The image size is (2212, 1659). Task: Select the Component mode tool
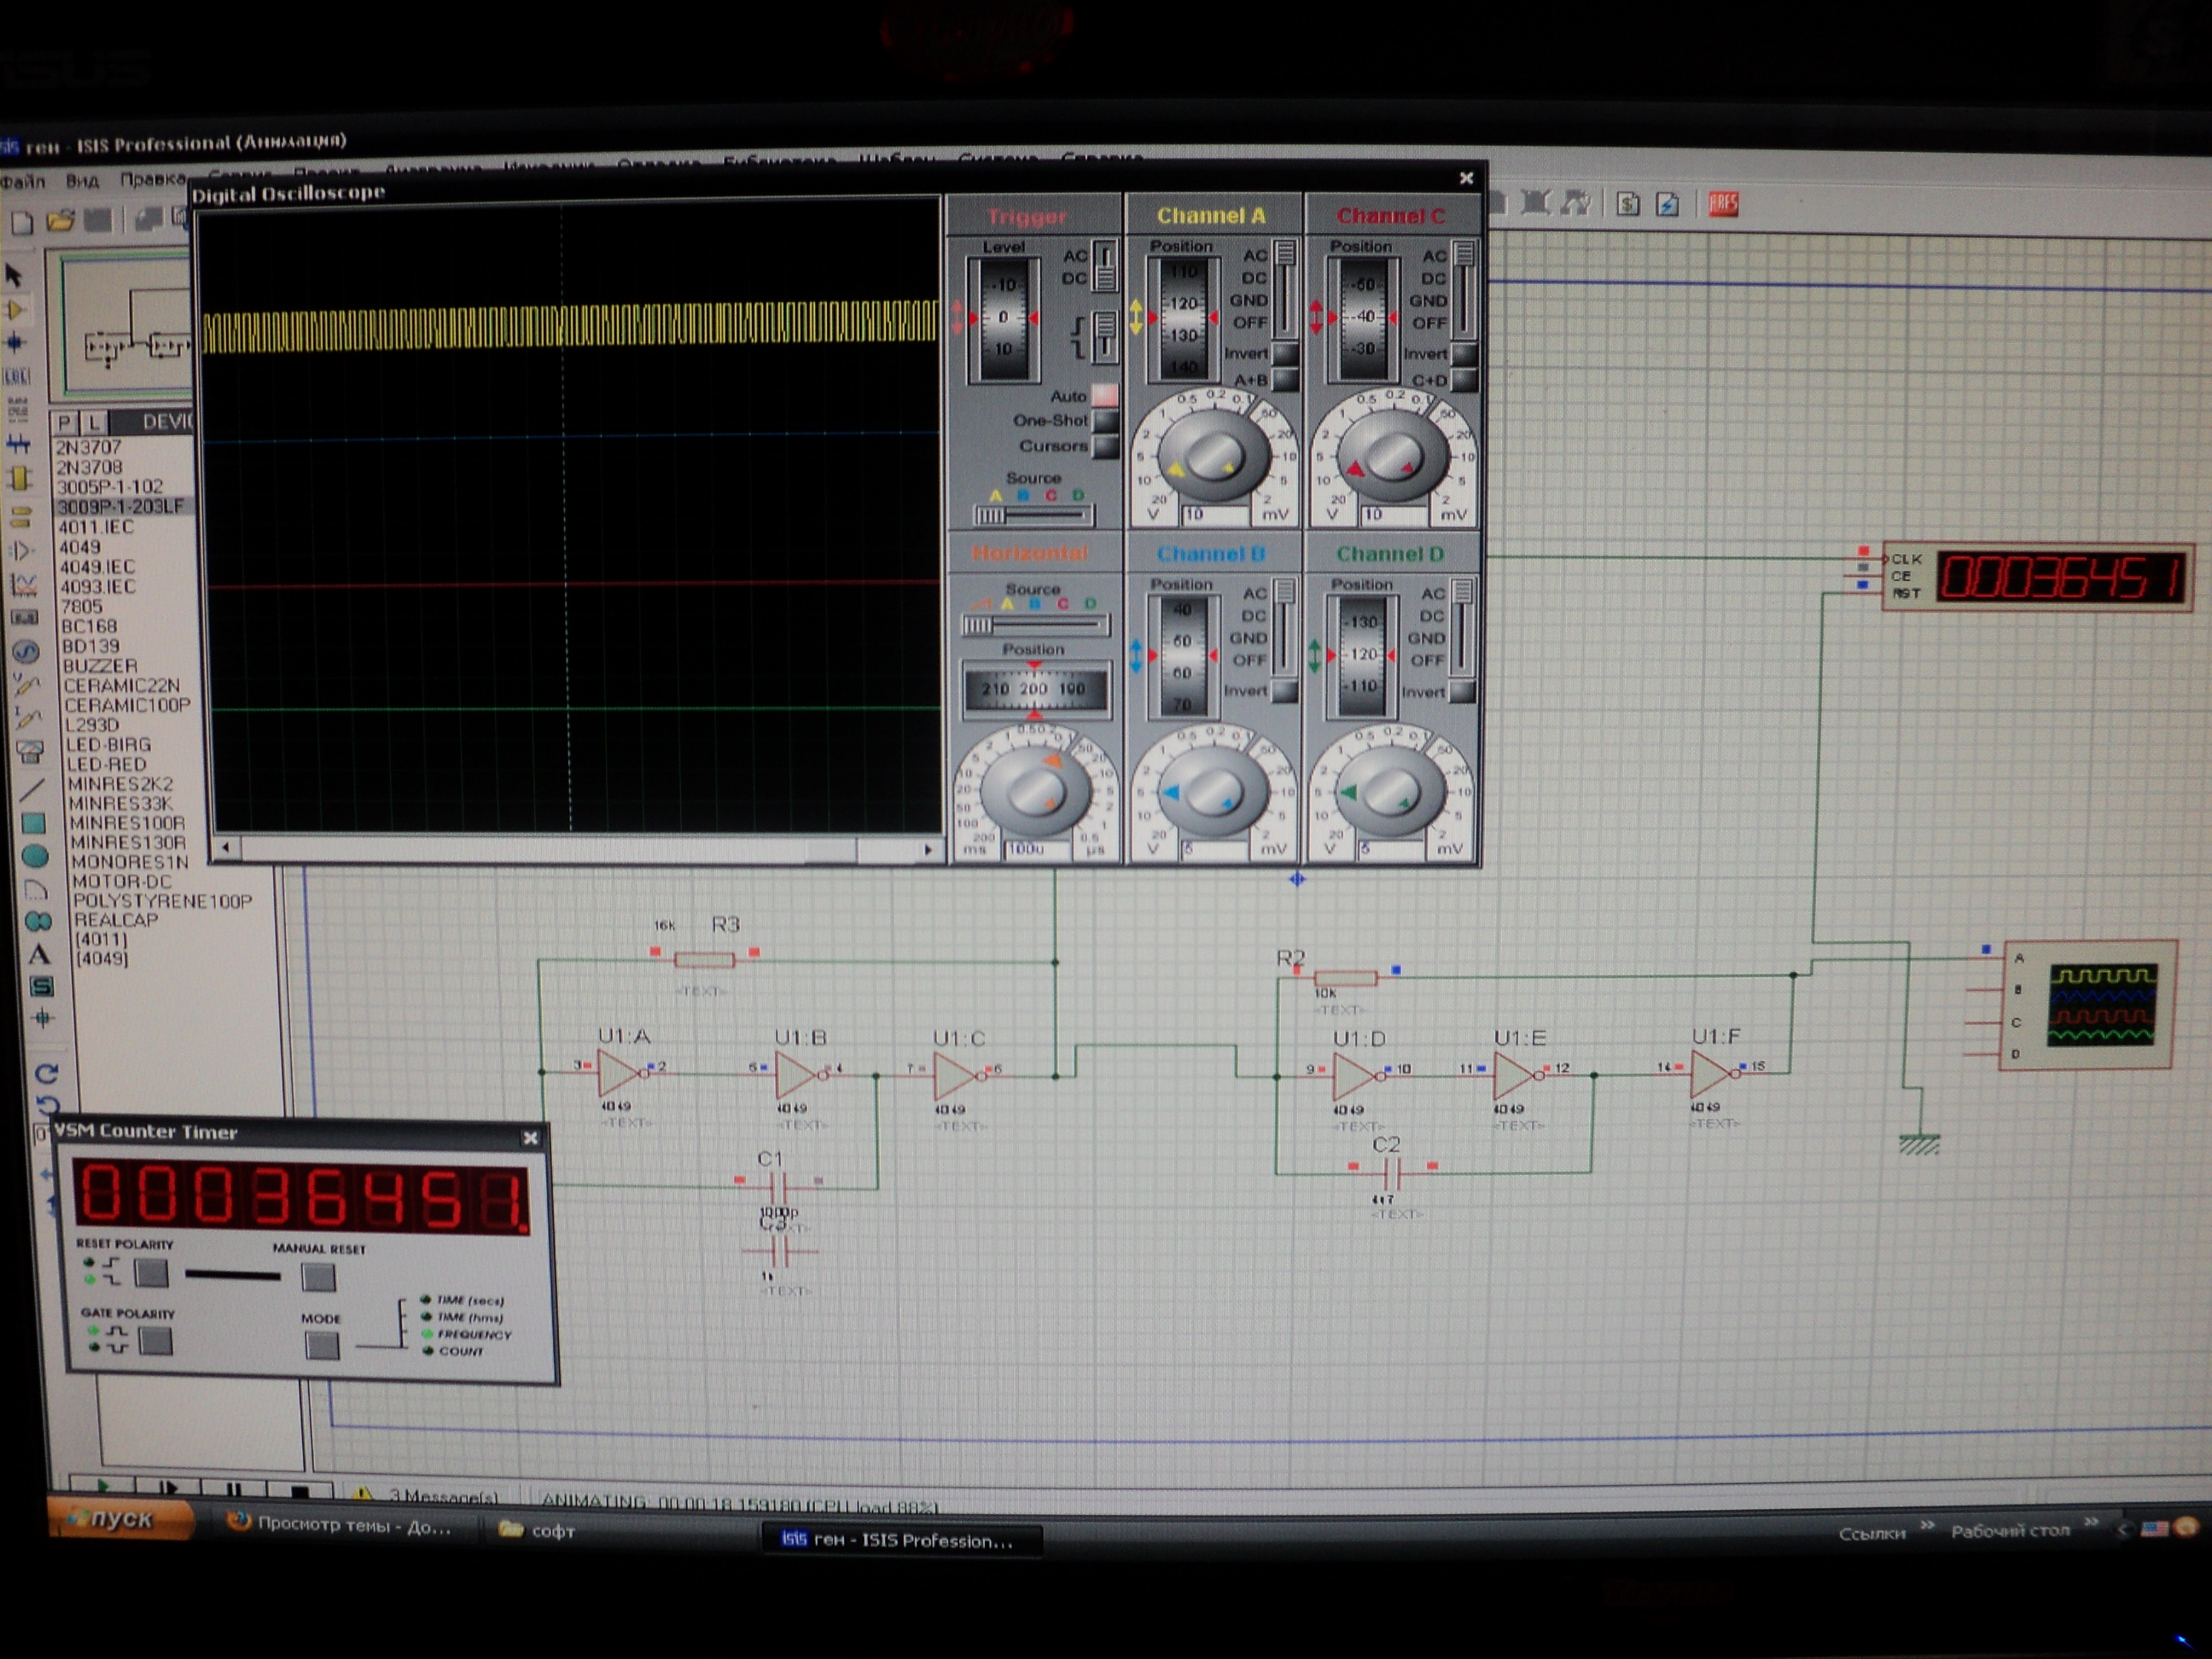pos(16,310)
